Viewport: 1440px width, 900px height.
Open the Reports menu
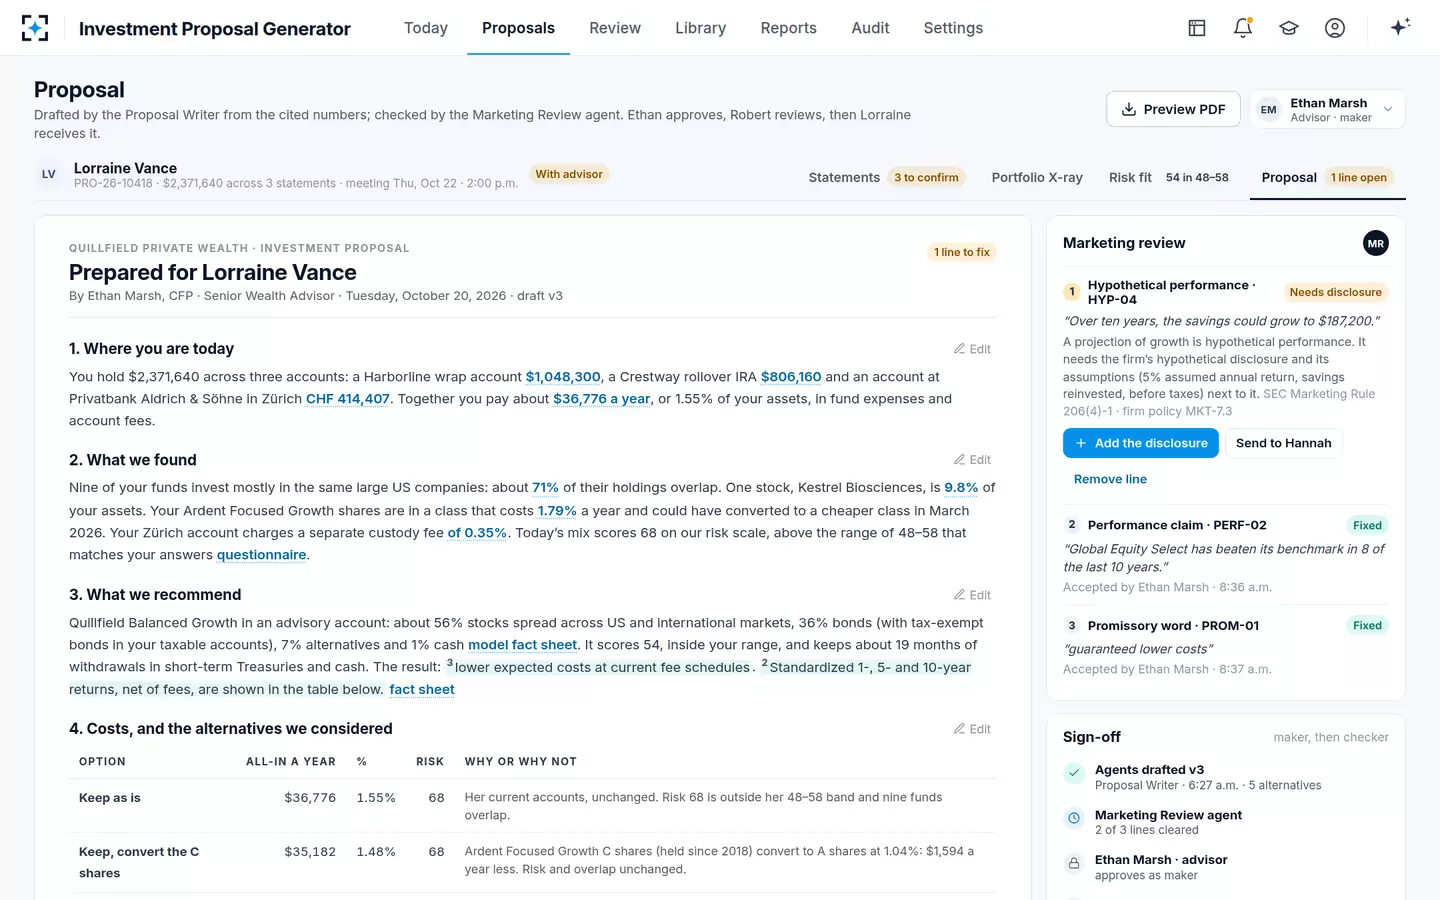click(789, 28)
